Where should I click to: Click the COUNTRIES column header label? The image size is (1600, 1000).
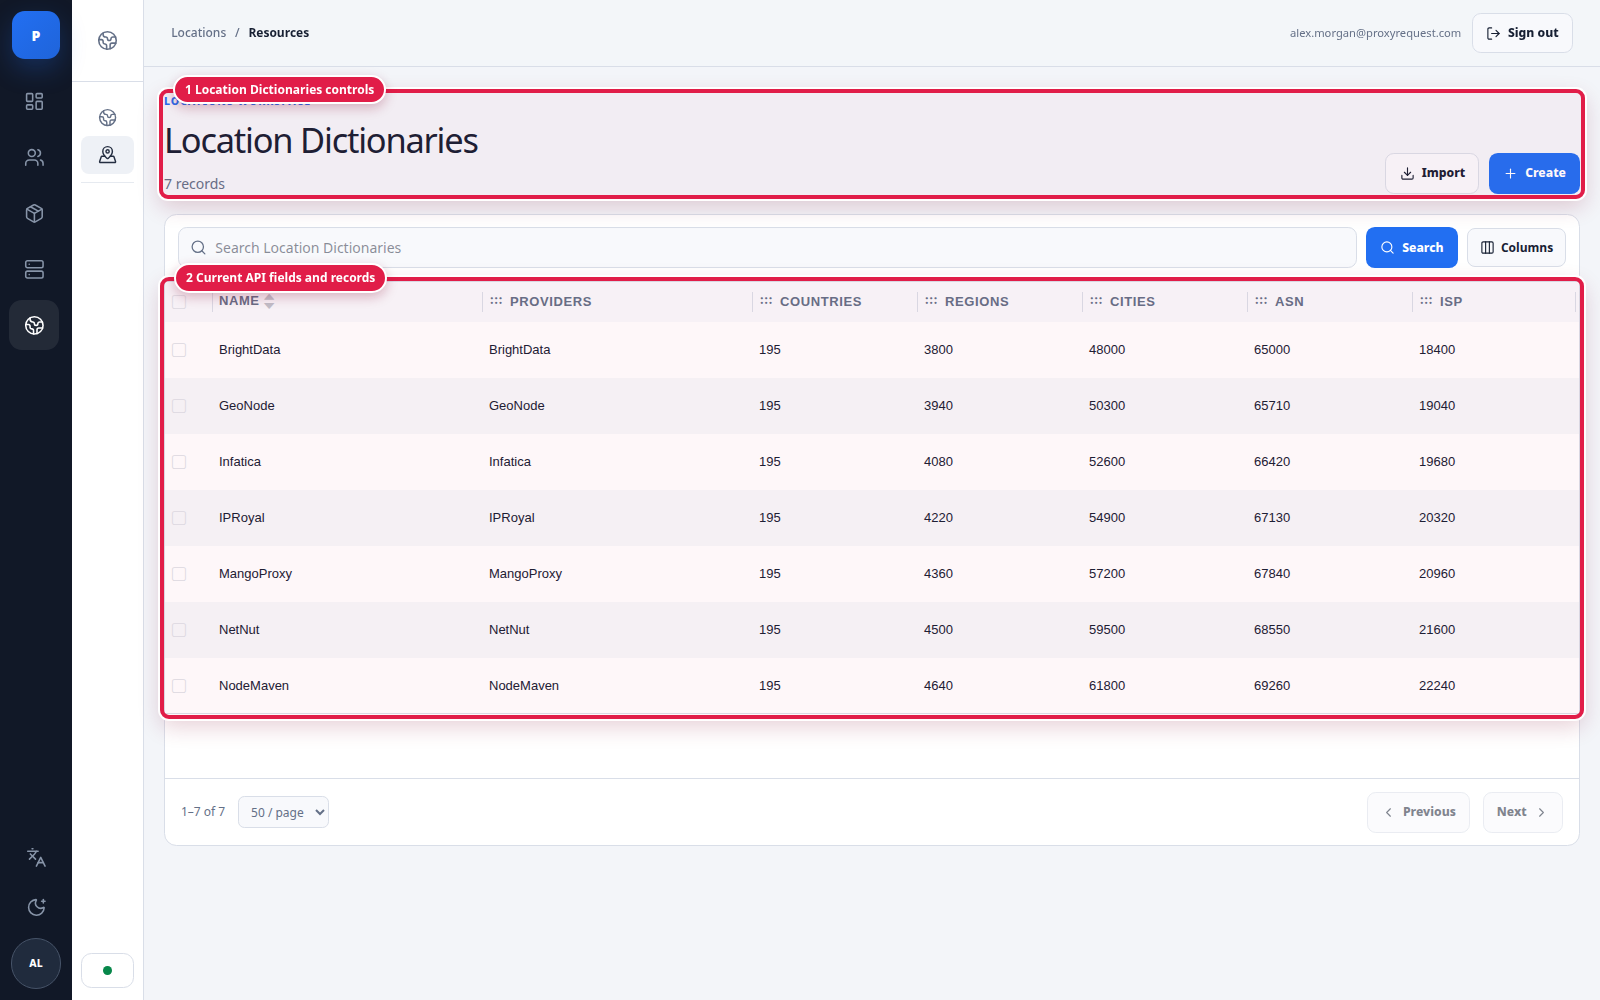pyautogui.click(x=821, y=302)
